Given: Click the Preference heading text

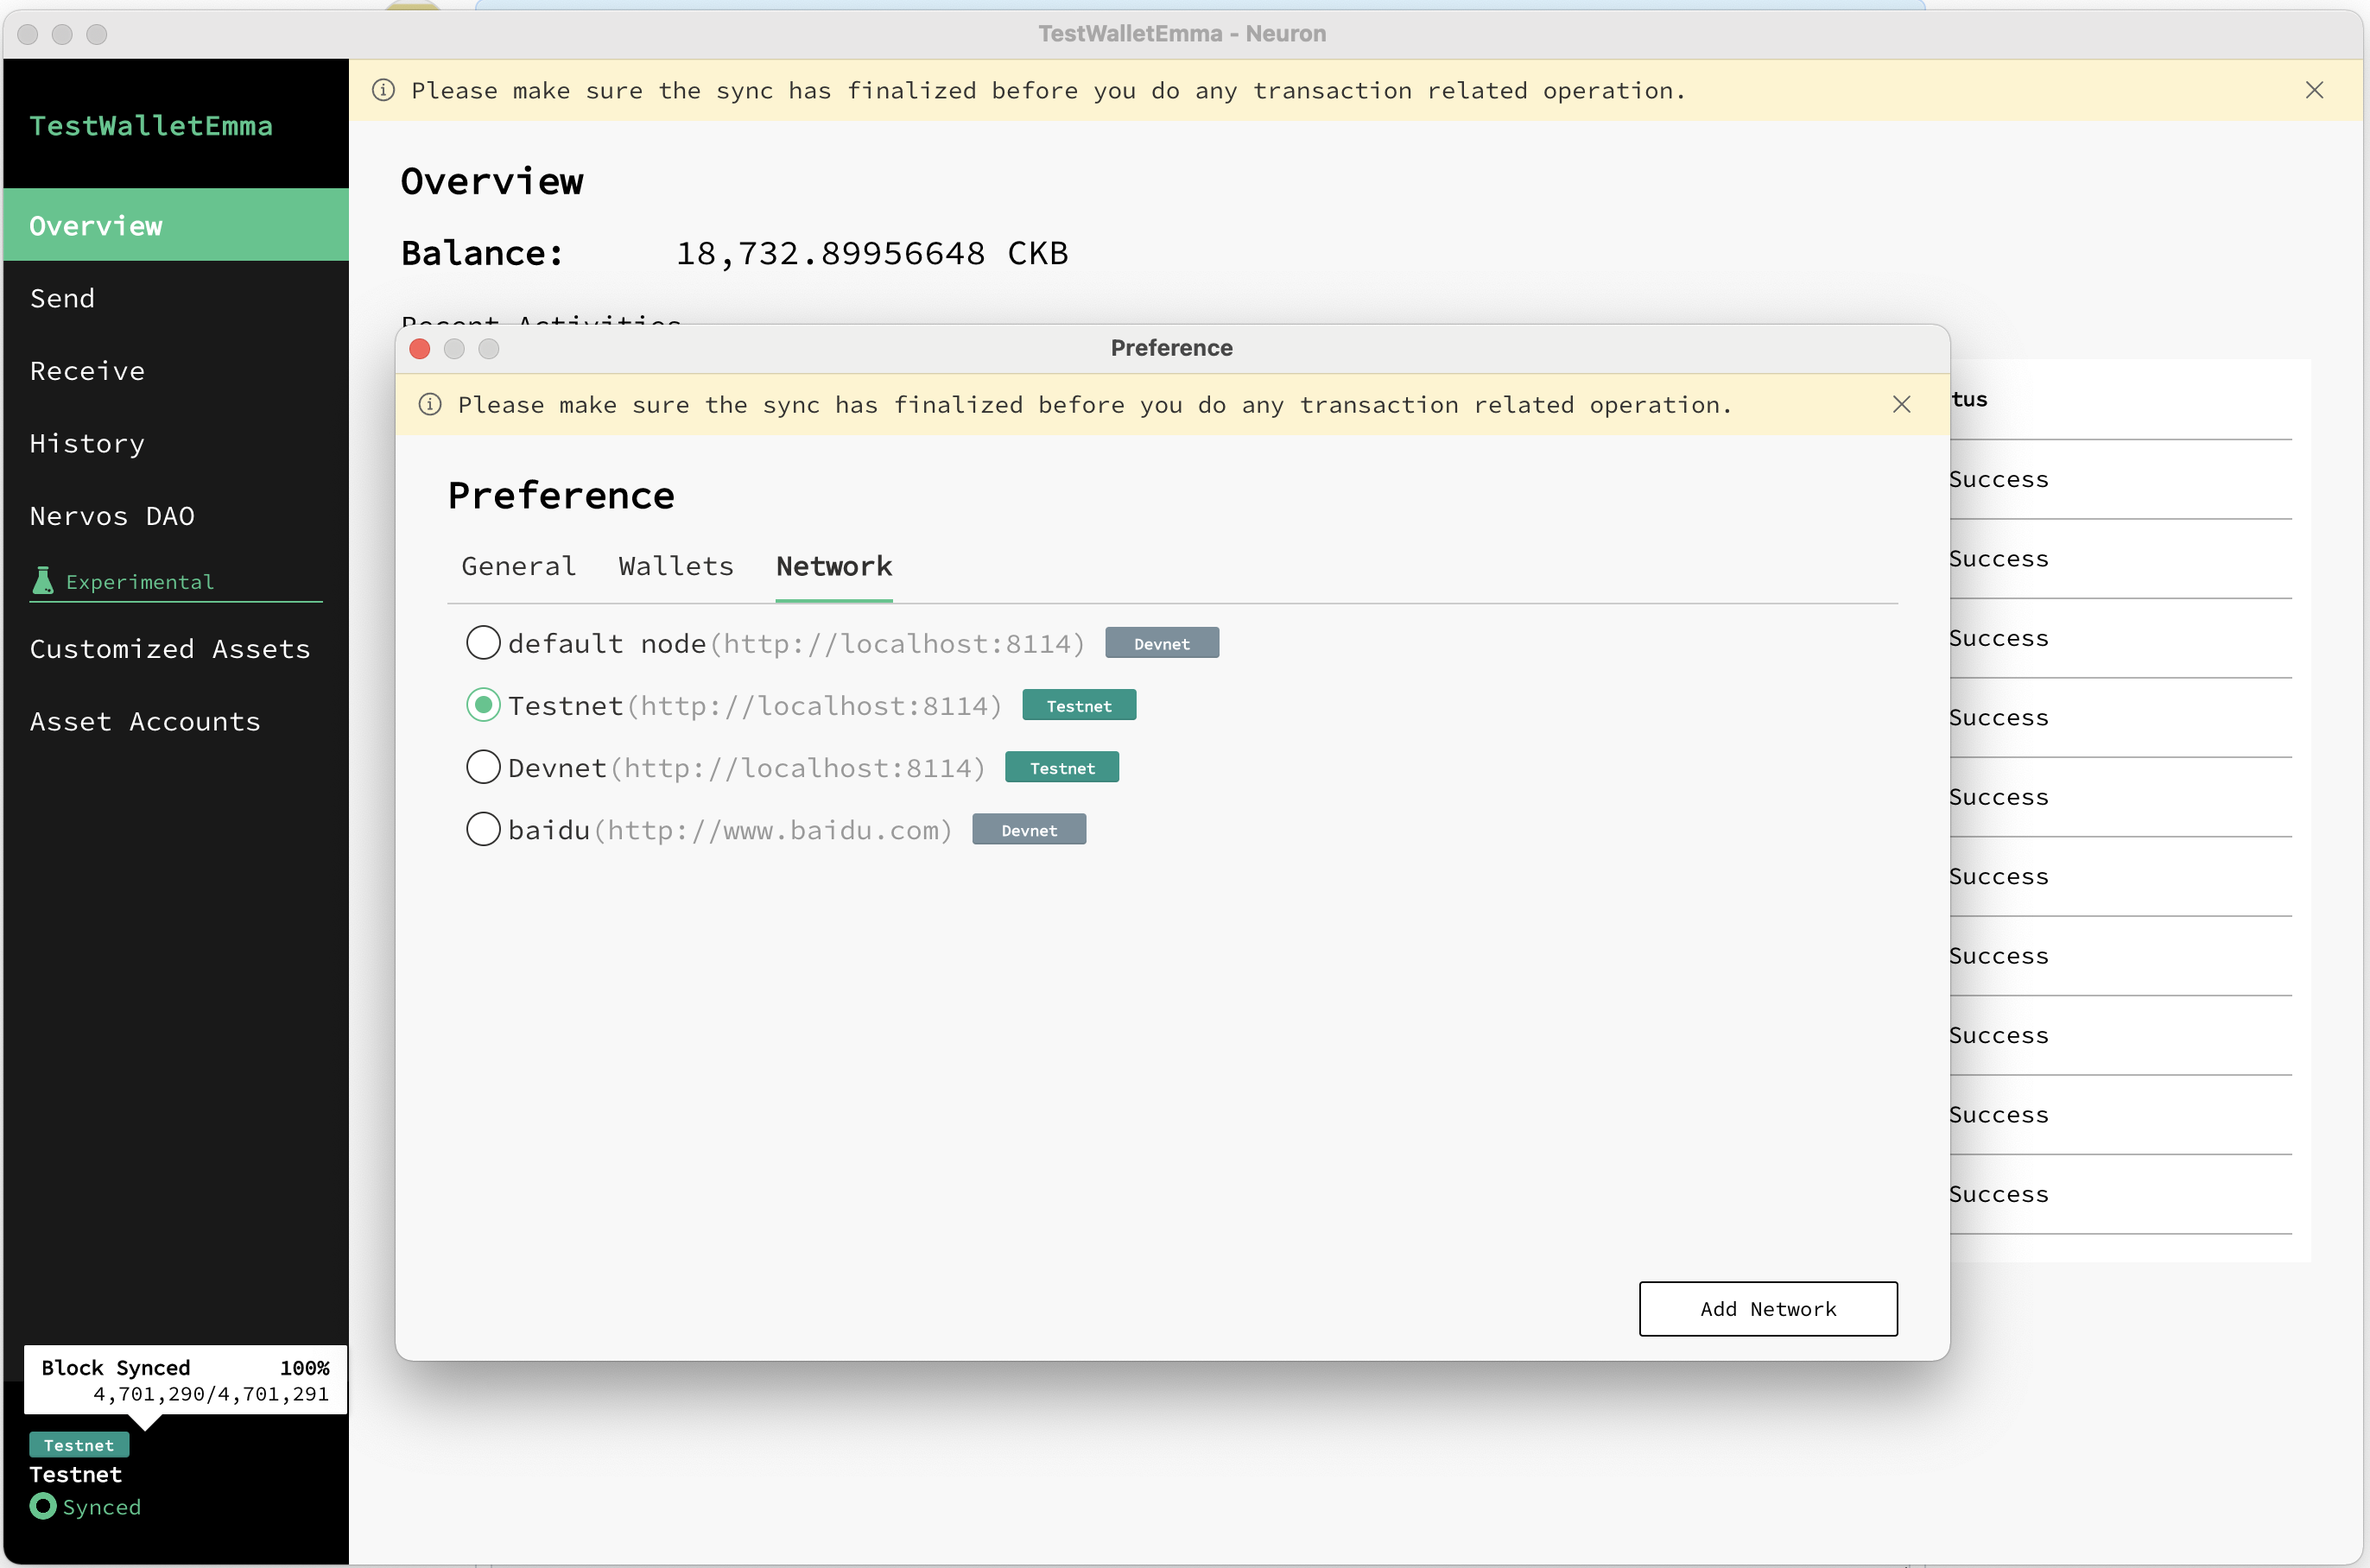Looking at the screenshot, I should [x=561, y=495].
